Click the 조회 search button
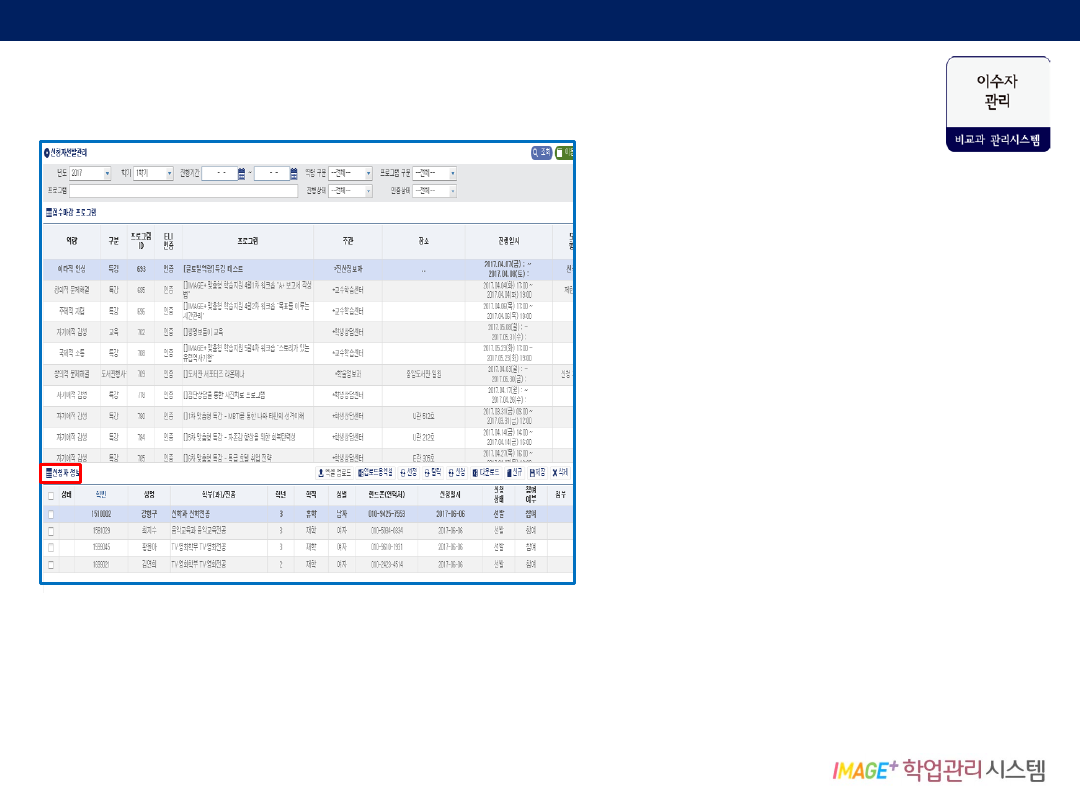Screen dimensions: 1080x810 [x=541, y=153]
